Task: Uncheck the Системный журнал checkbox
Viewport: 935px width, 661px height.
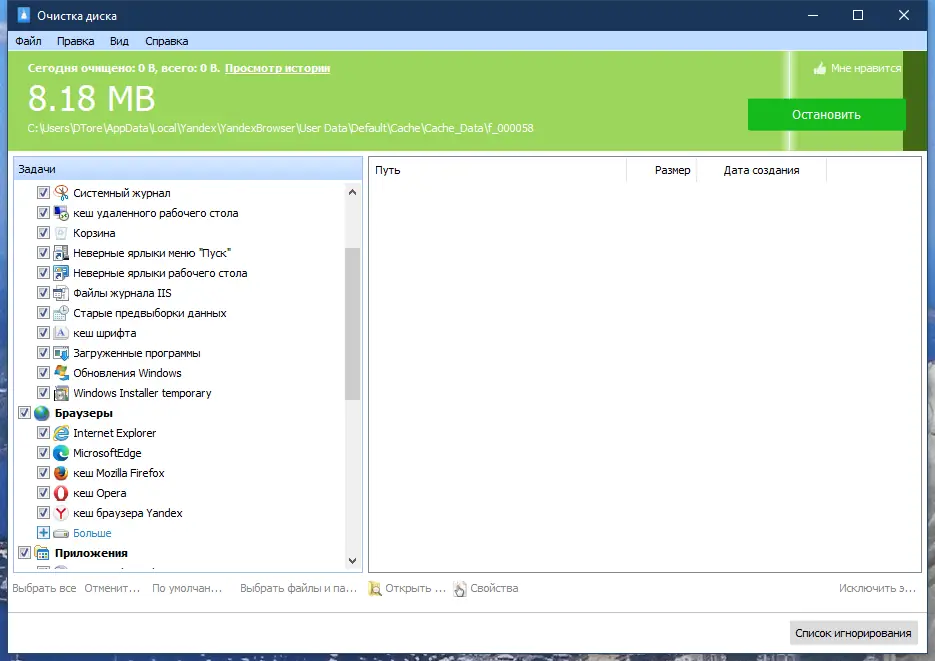Action: (43, 193)
